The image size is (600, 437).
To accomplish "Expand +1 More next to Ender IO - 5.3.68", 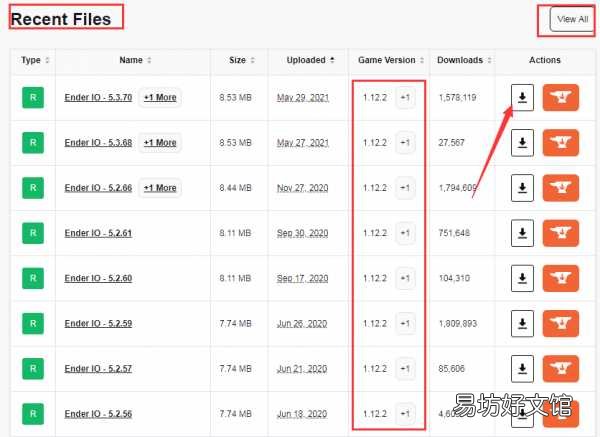I will (160, 143).
